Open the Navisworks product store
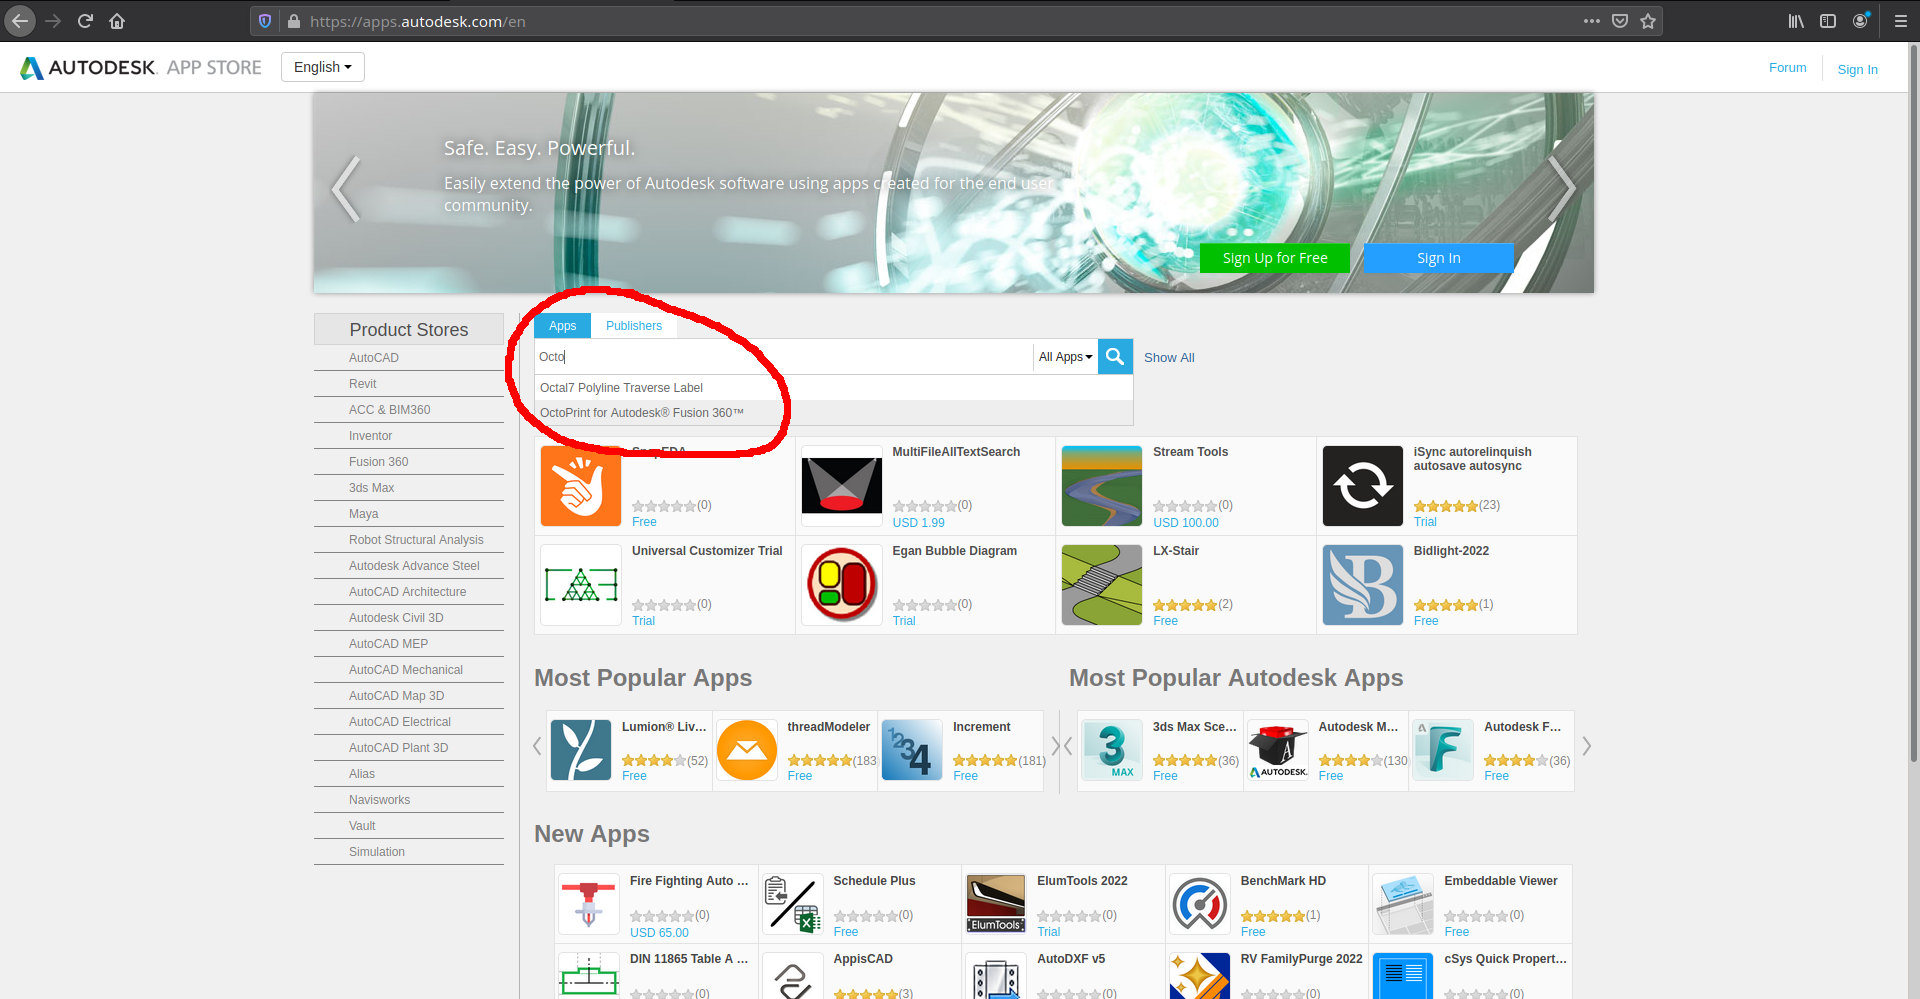The height and width of the screenshot is (999, 1920). [x=380, y=800]
